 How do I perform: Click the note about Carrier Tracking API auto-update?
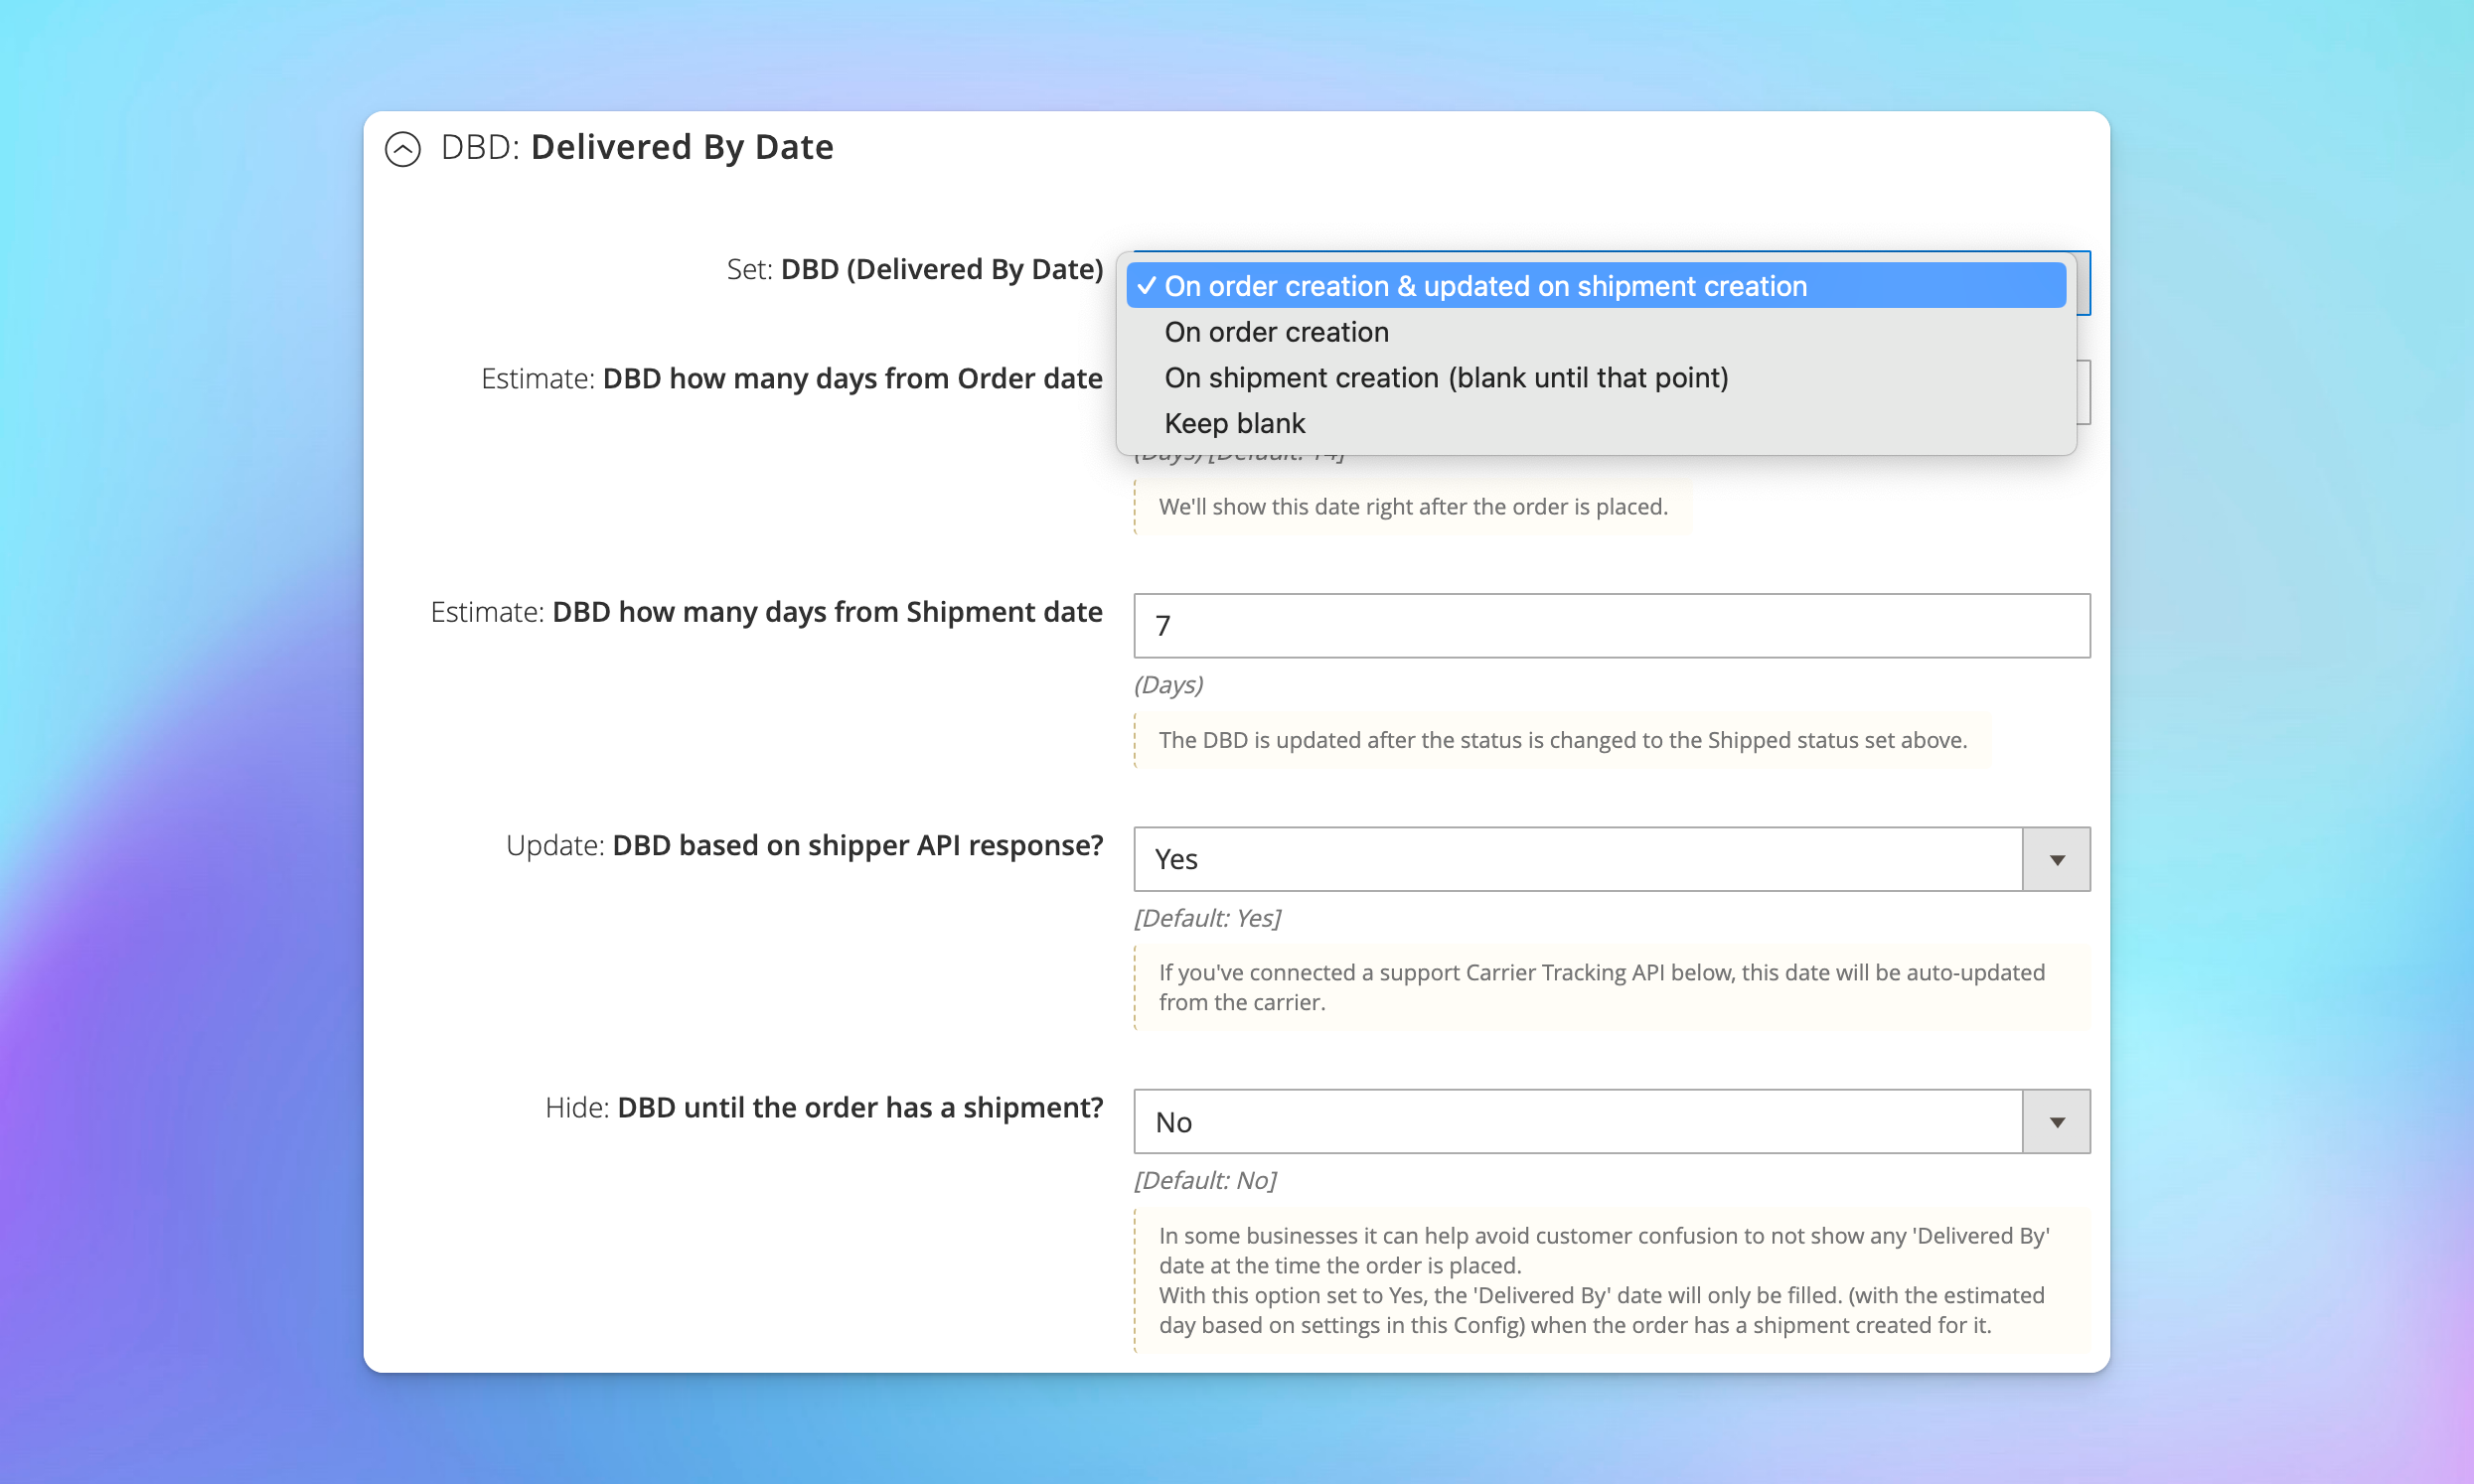[x=1611, y=988]
